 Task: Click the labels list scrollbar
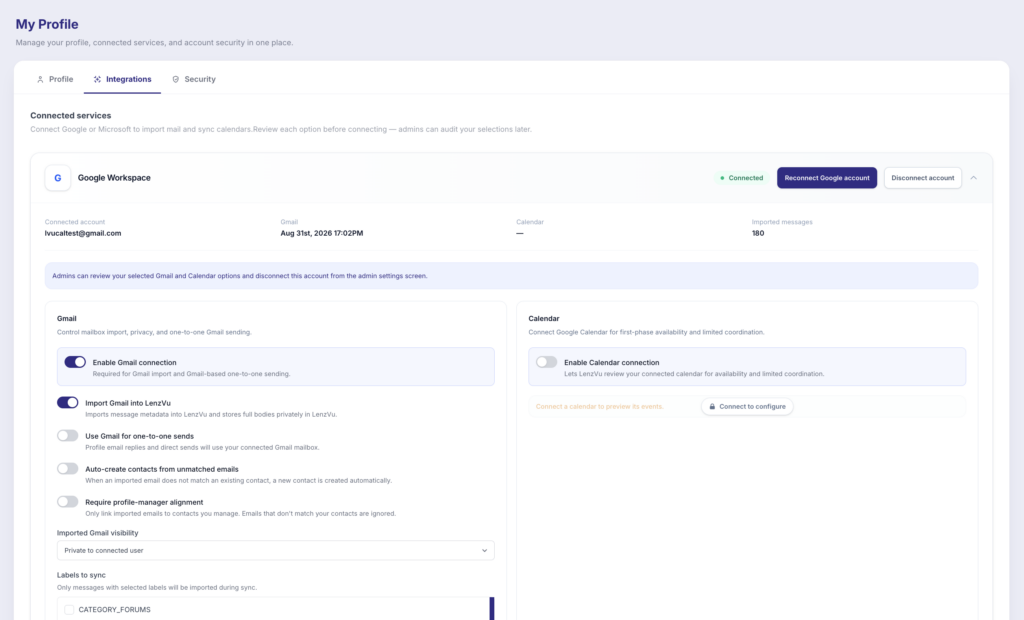coord(492,608)
